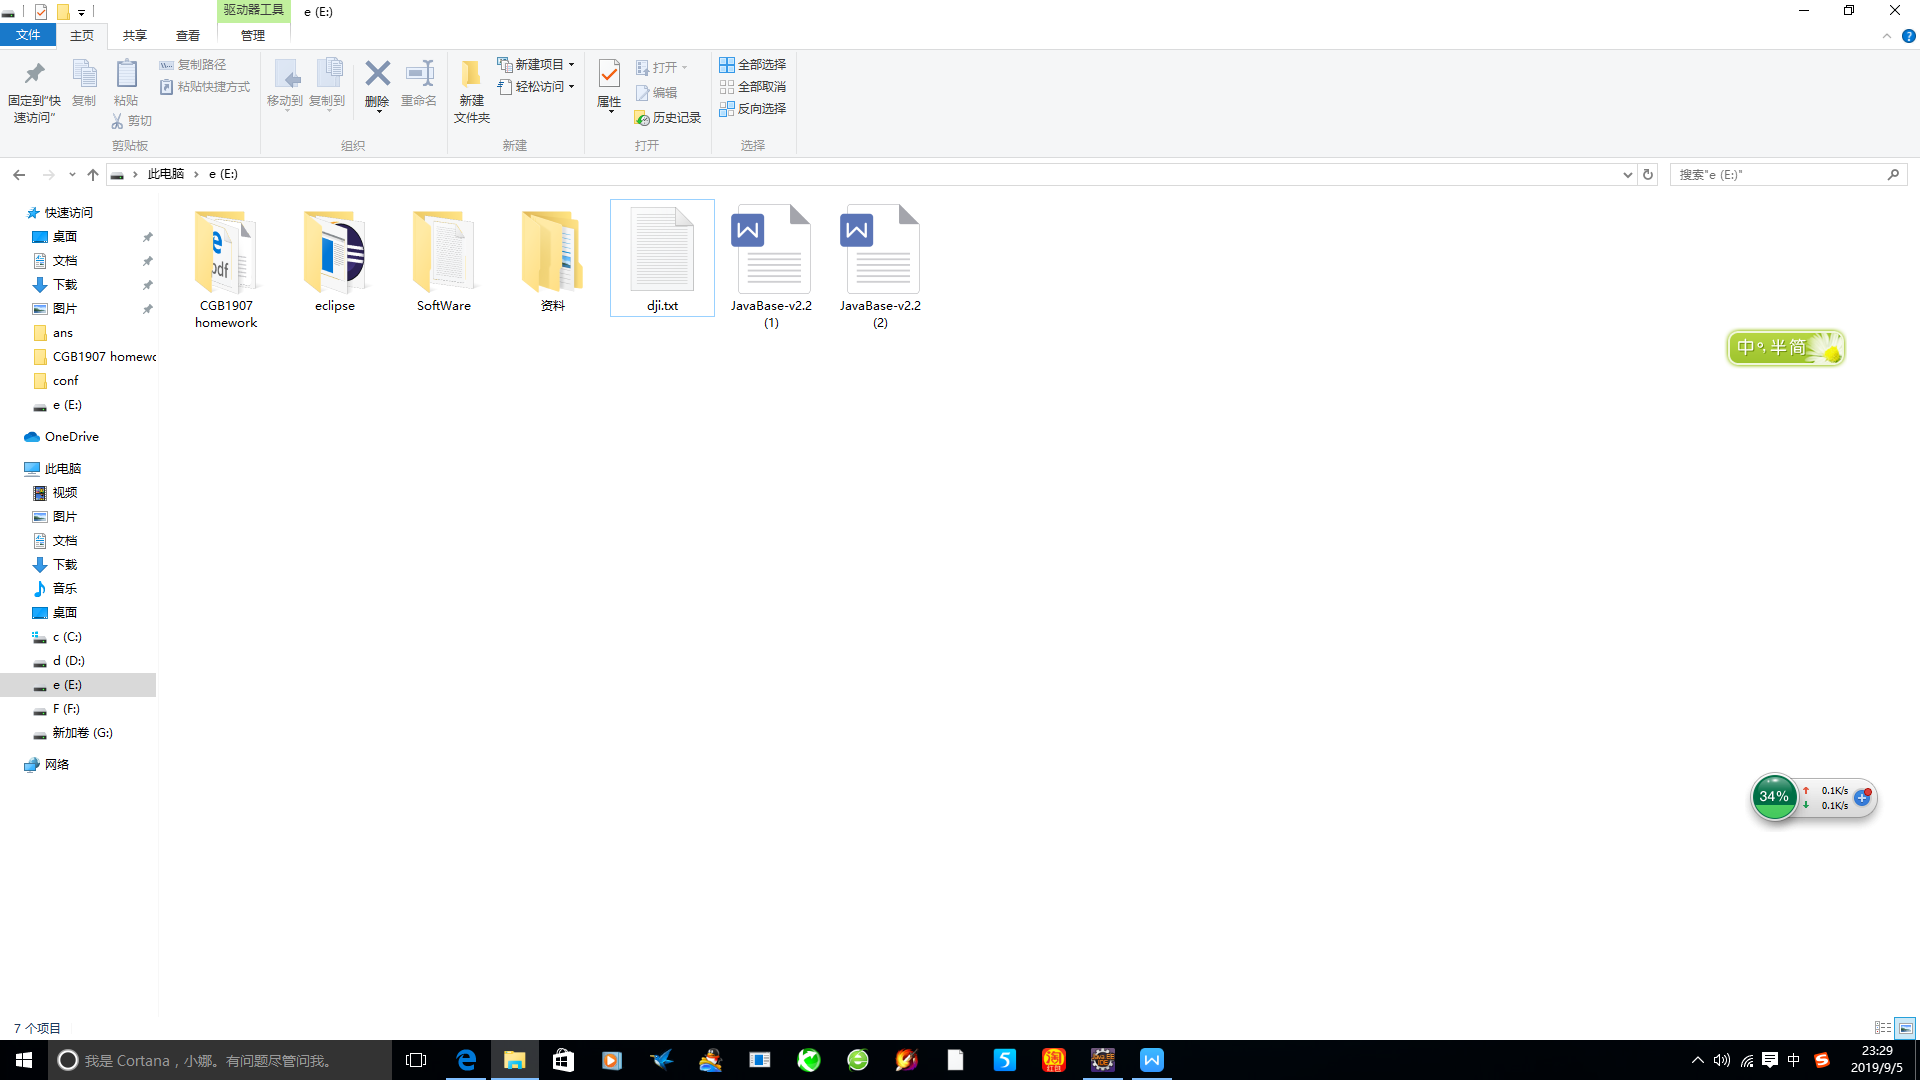Select the CGB1907 homework folder
Image resolution: width=1920 pixels, height=1080 pixels.
[226, 267]
